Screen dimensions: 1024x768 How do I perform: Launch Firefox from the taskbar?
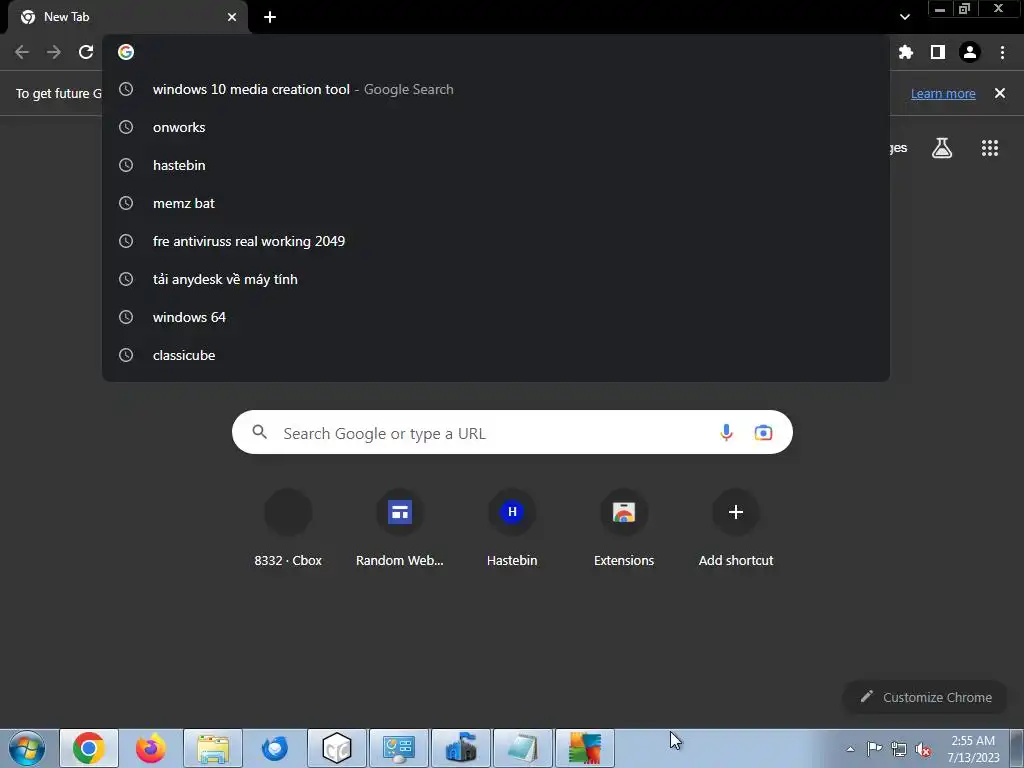[150, 748]
